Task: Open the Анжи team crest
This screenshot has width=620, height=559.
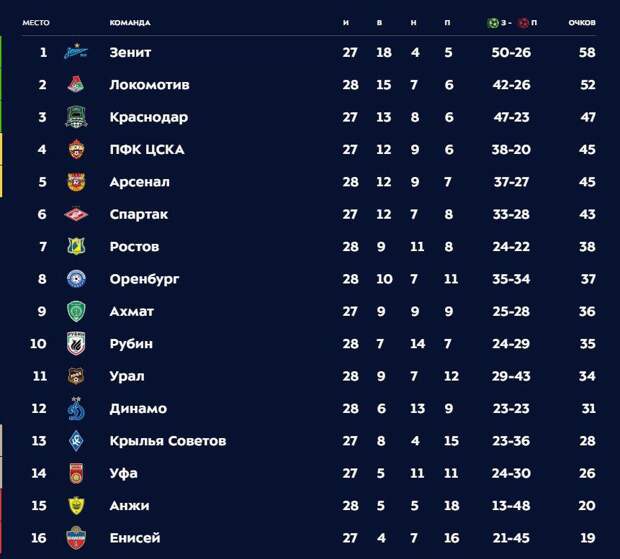Action: [76, 505]
